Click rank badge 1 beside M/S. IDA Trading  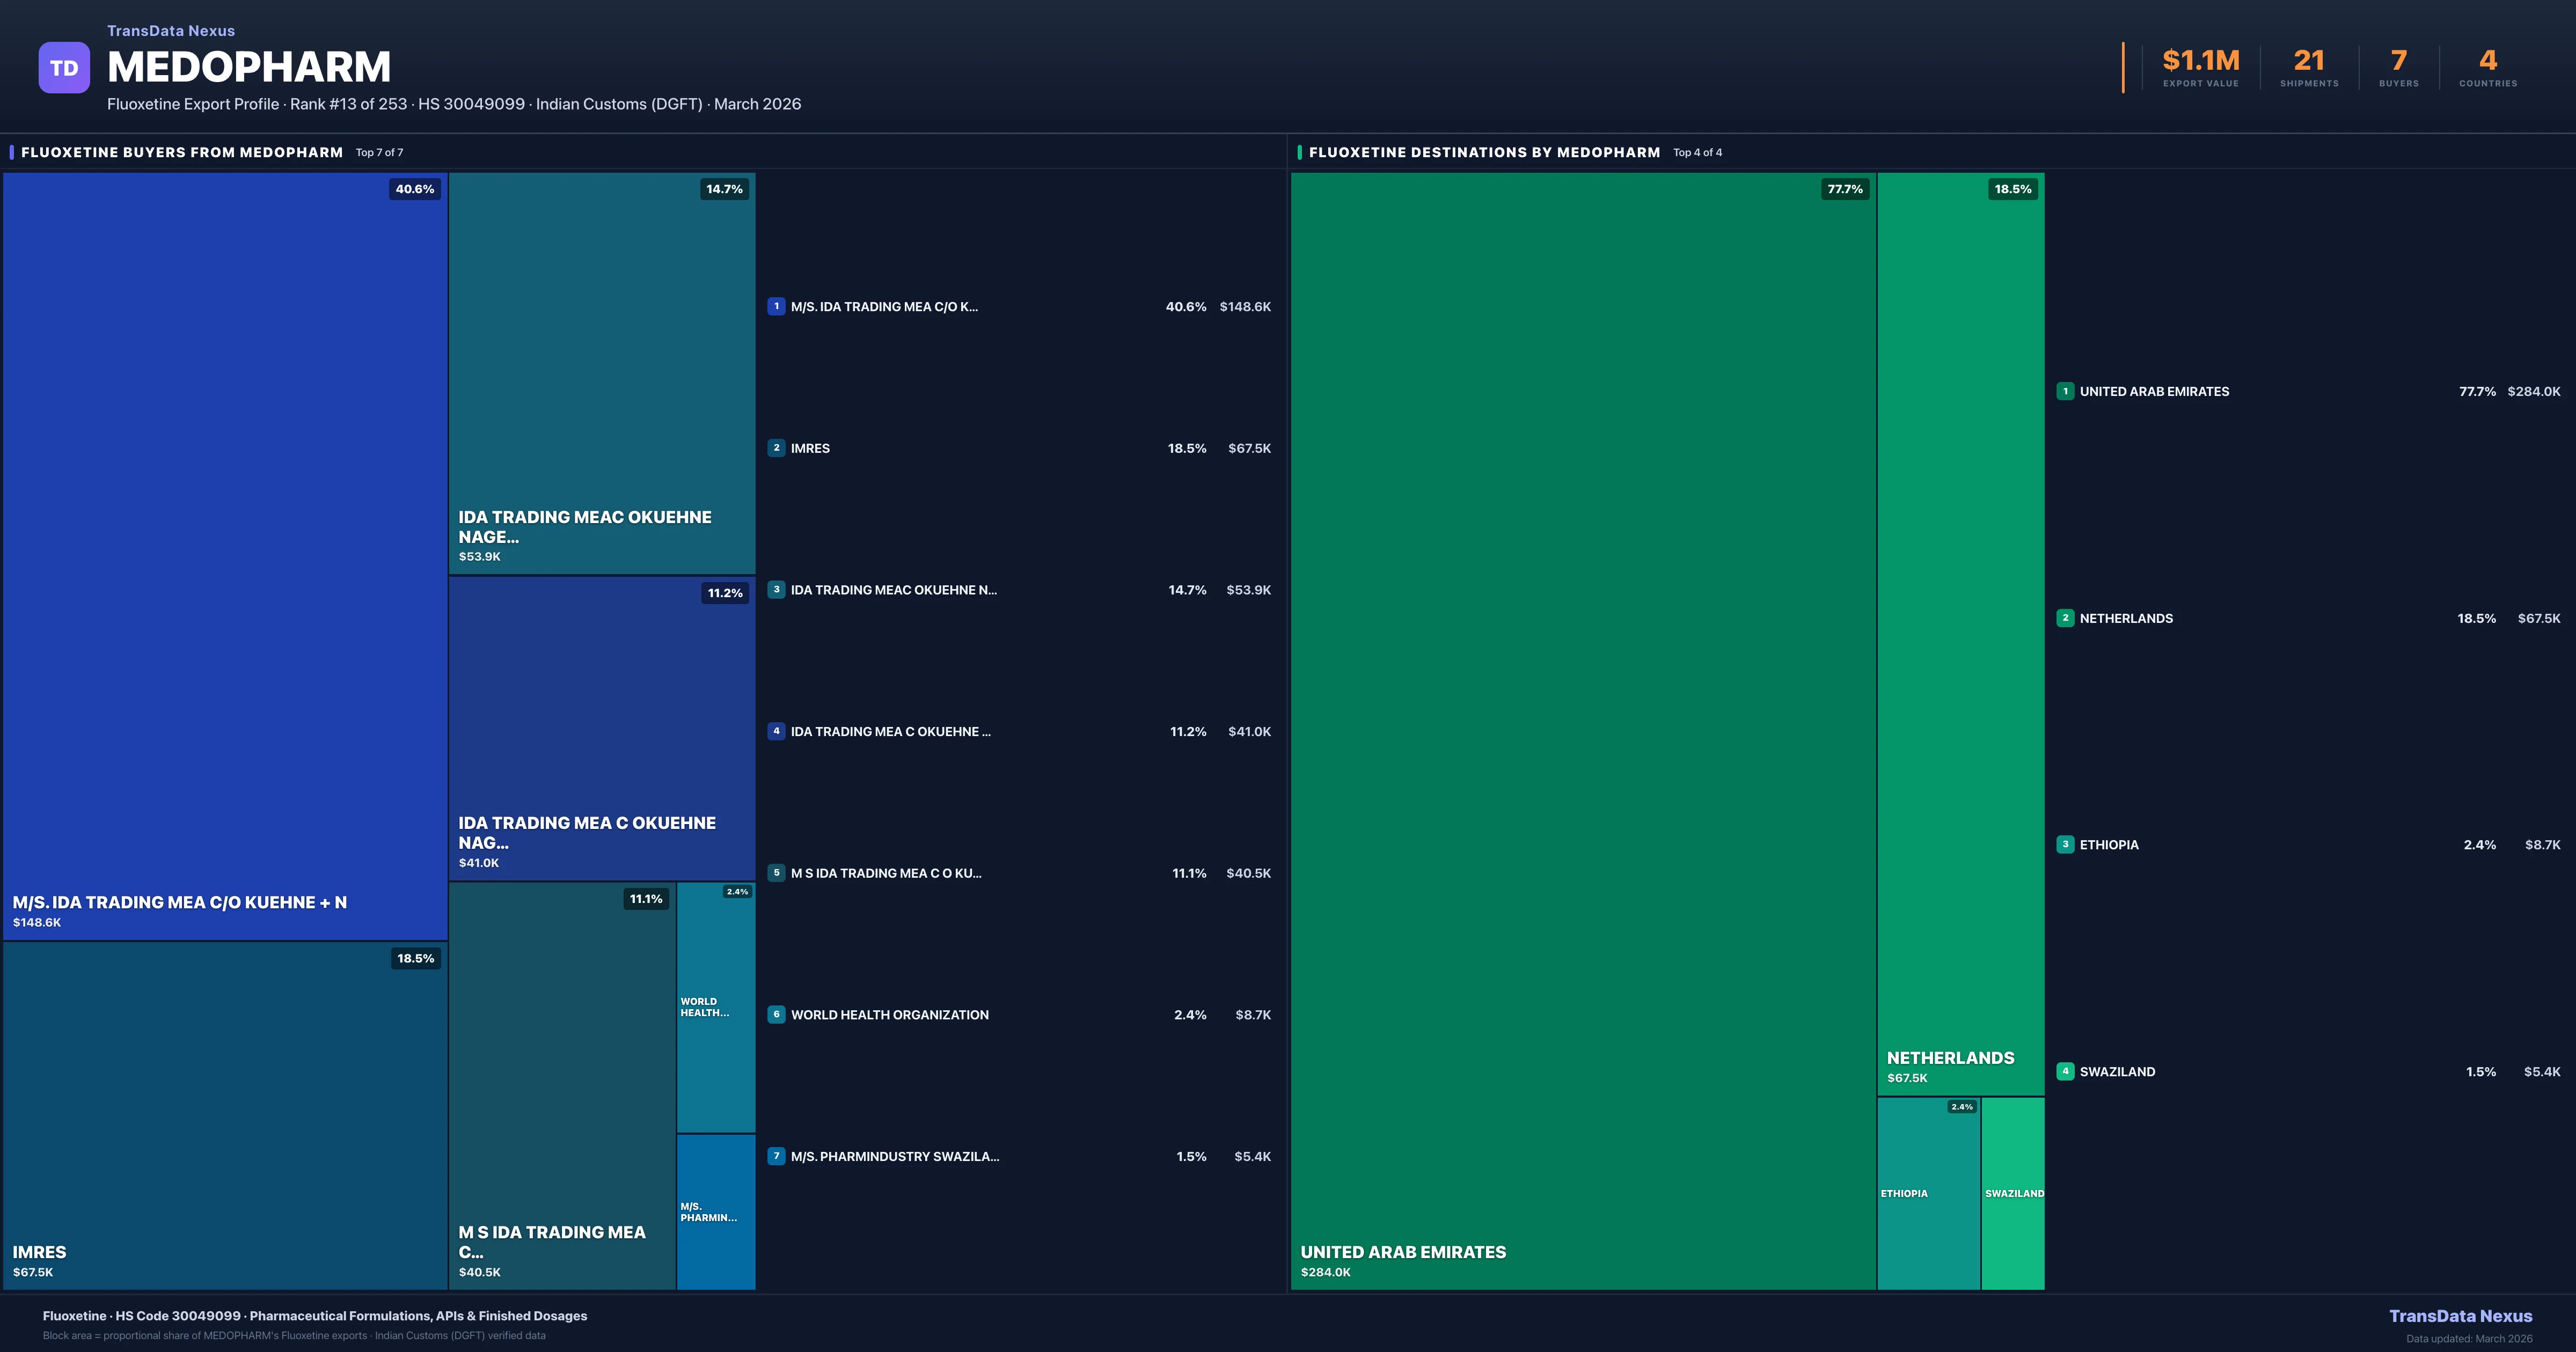tap(776, 306)
